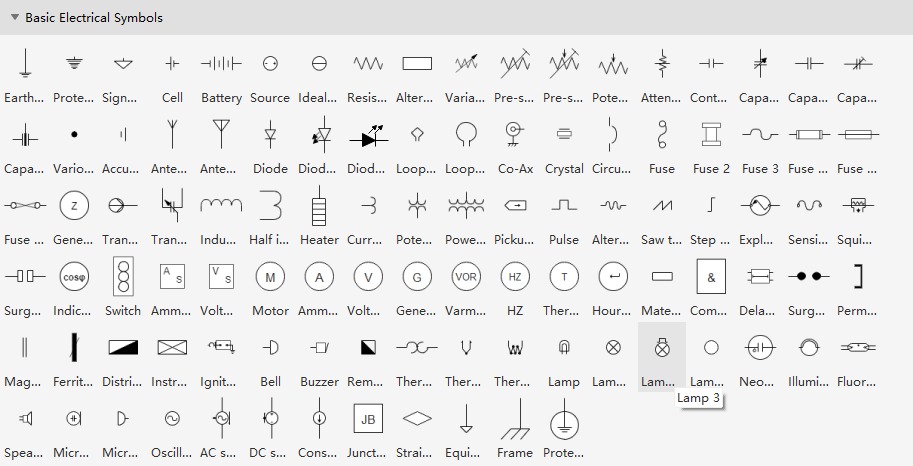Pick the Attenuator symbol

click(x=661, y=63)
